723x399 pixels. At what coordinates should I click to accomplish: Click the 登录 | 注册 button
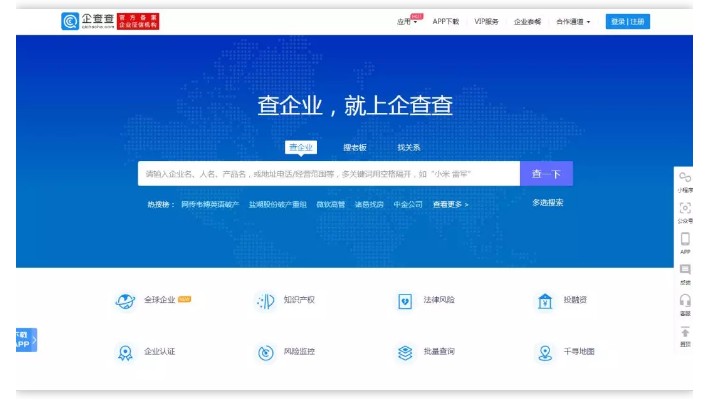click(x=628, y=22)
